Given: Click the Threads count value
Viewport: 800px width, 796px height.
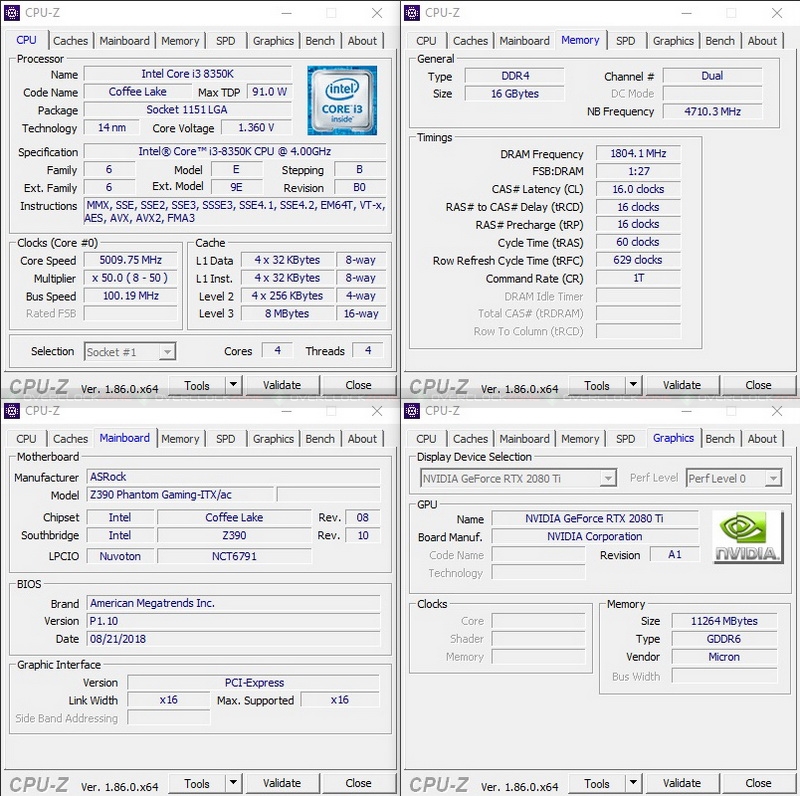Looking at the screenshot, I should point(368,351).
